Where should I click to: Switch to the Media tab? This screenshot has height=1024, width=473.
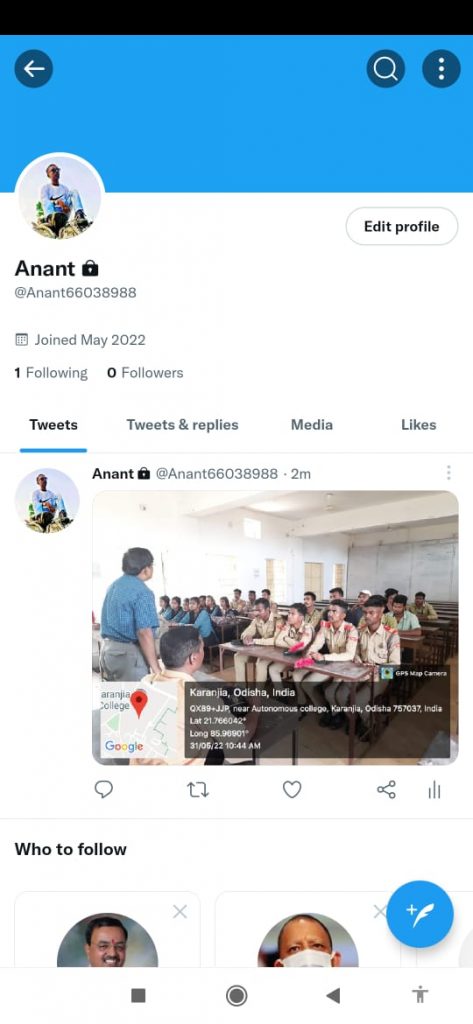click(x=312, y=425)
